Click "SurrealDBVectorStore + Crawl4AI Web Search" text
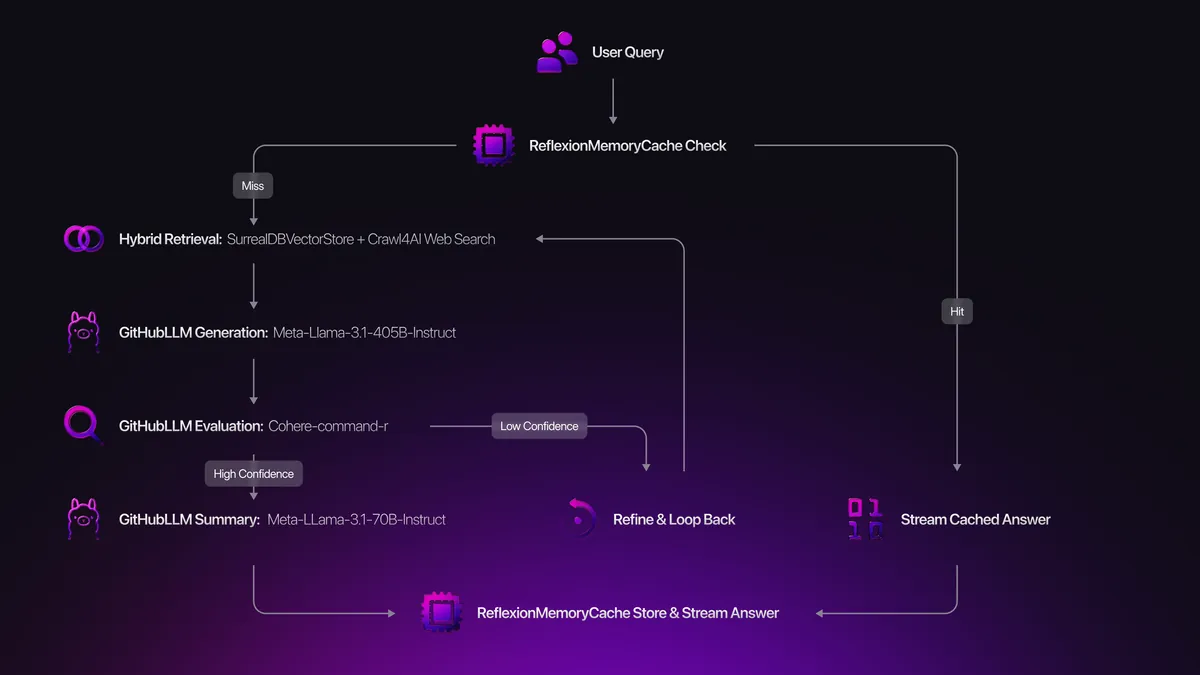Screen dimensions: 1200x675 click(361, 239)
